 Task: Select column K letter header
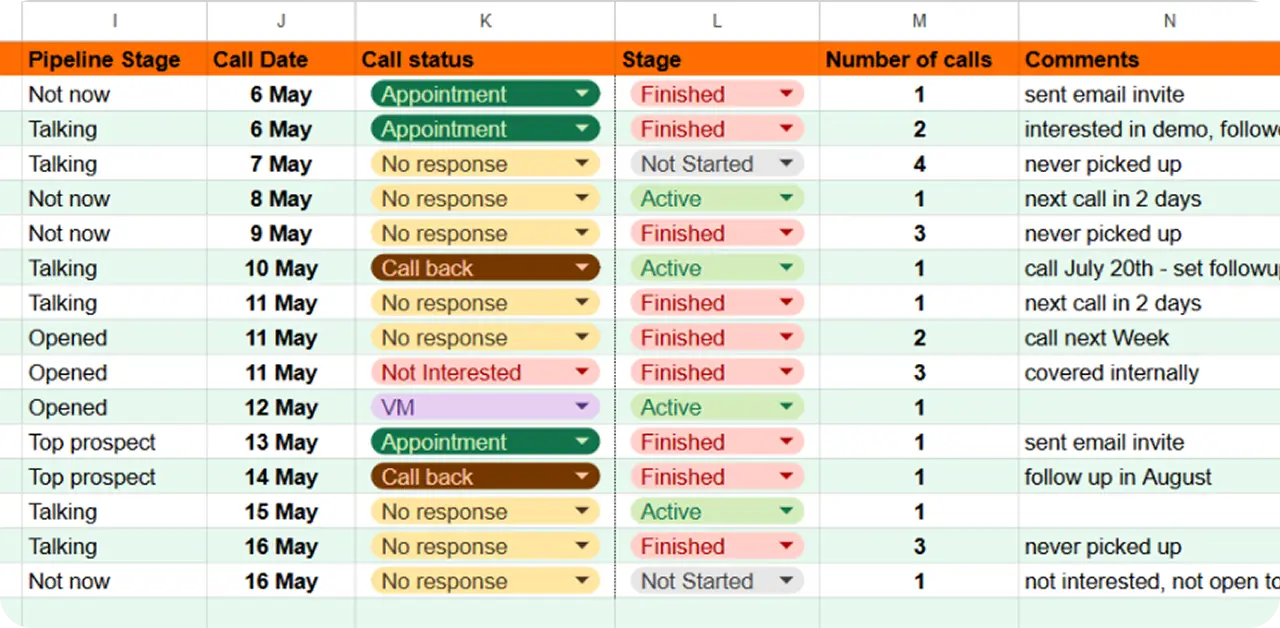pos(485,21)
